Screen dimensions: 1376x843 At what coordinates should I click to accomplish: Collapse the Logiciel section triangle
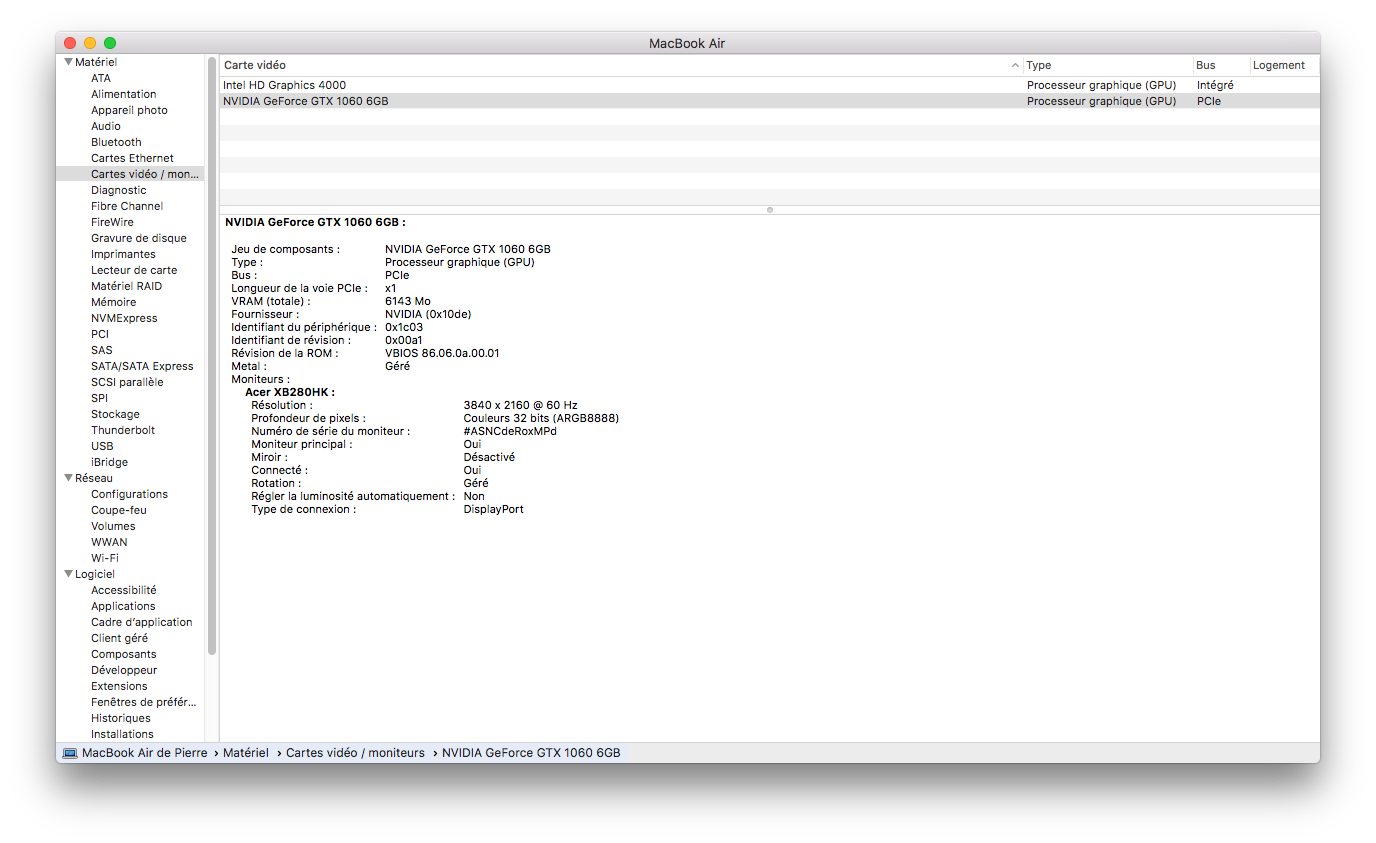[68, 574]
